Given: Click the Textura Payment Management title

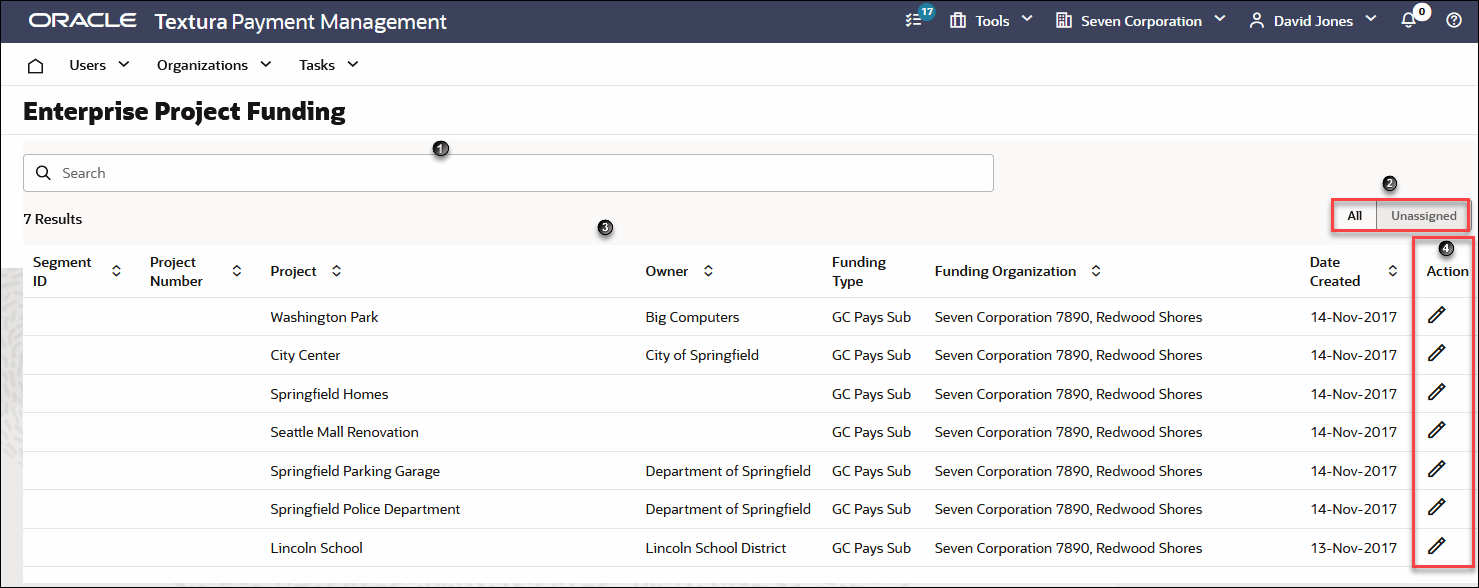Looking at the screenshot, I should (x=301, y=21).
